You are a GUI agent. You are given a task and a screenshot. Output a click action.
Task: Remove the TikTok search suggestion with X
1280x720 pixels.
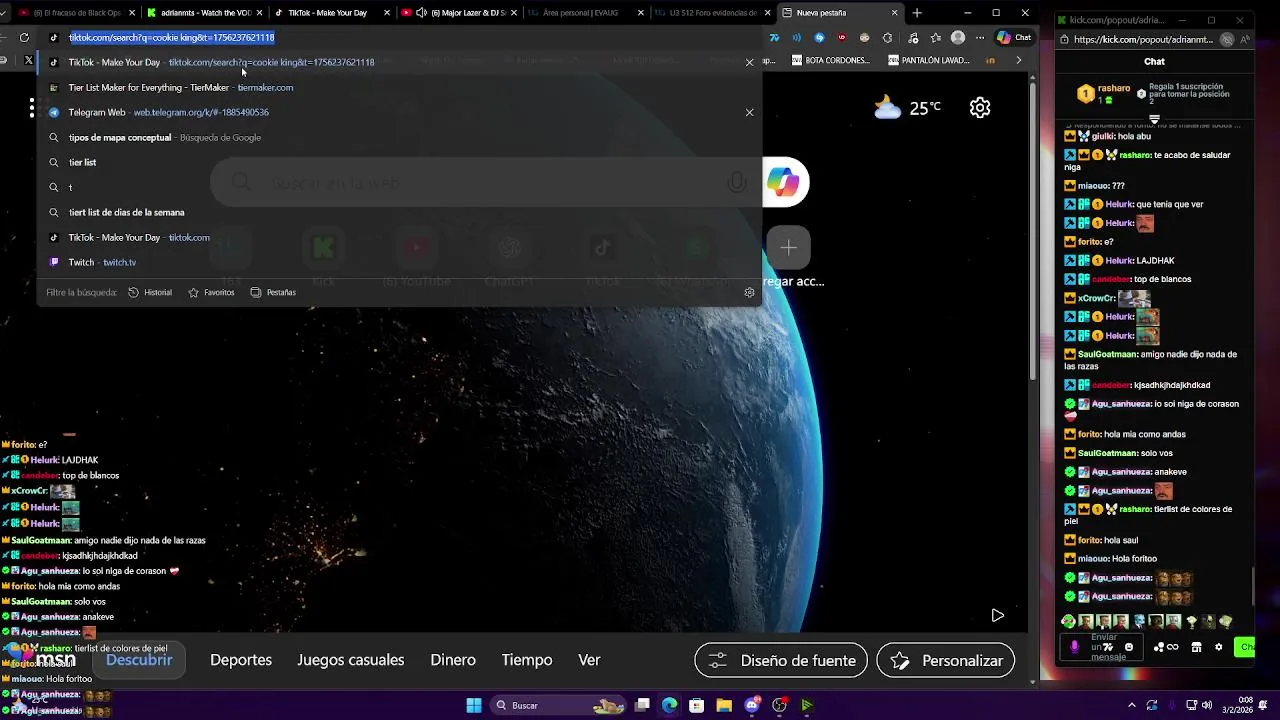point(749,62)
